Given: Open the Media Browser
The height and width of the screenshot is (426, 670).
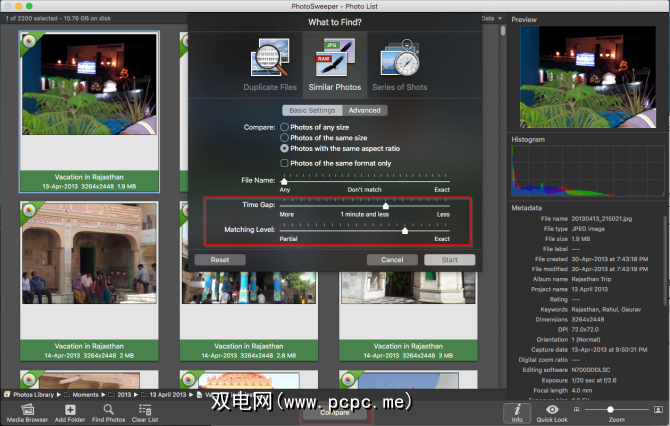Looking at the screenshot, I should (x=27, y=410).
